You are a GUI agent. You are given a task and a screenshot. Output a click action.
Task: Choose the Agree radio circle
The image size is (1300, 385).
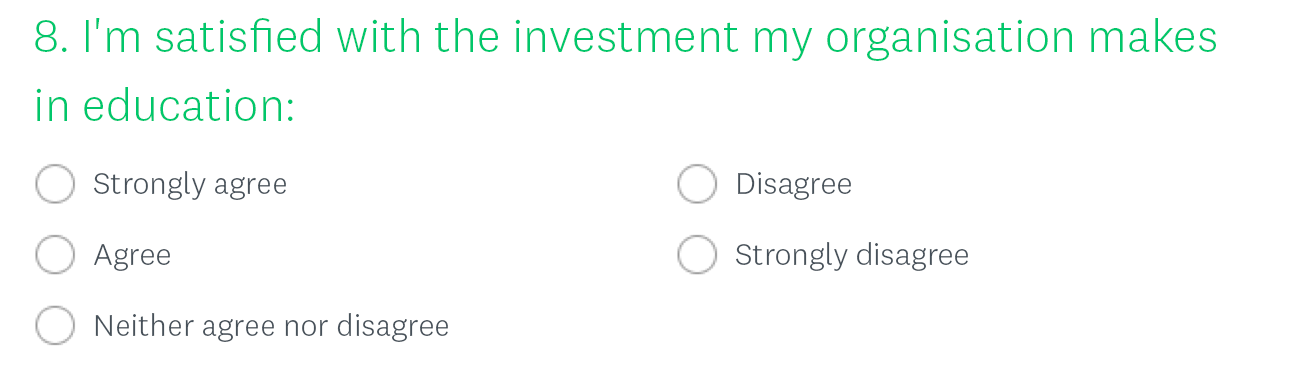point(55,255)
